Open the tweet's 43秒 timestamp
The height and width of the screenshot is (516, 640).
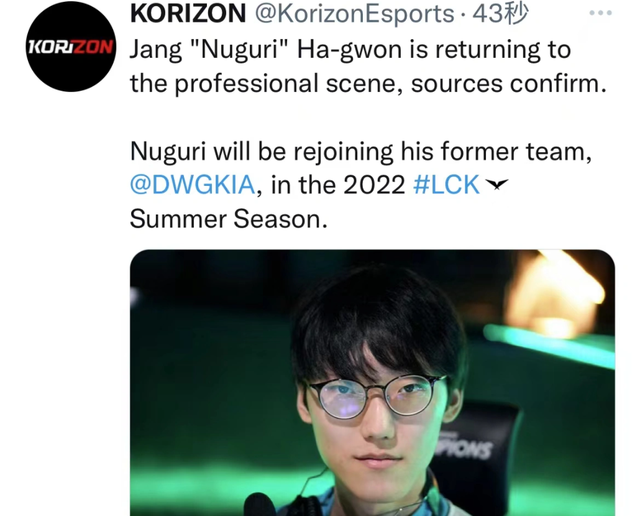[500, 13]
